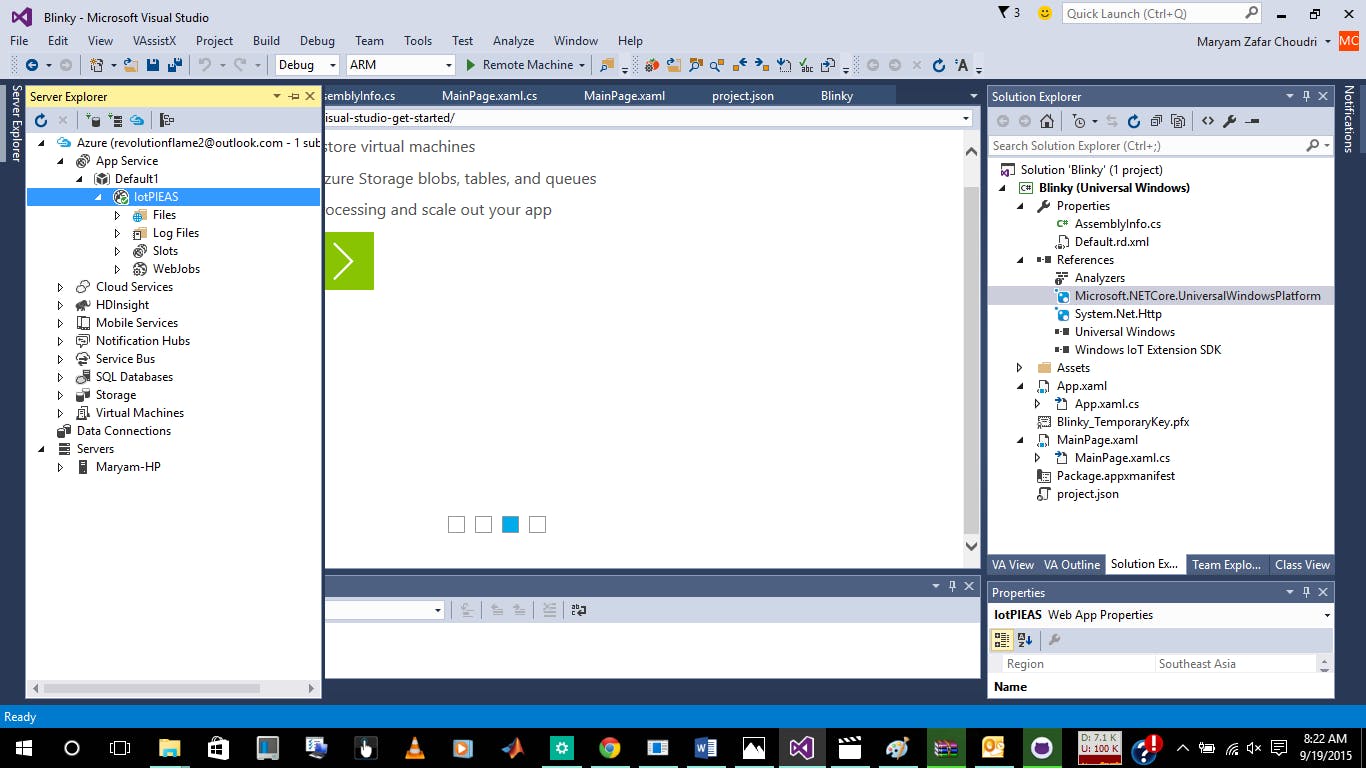Viewport: 1366px width, 782px height.
Task: Open the Debug configuration dropdown
Action: tap(307, 65)
